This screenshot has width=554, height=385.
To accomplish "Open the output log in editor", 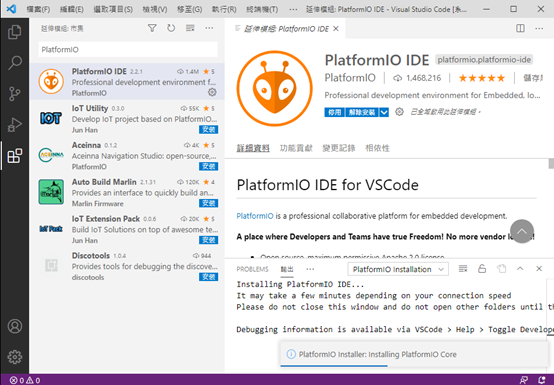I will 501,269.
